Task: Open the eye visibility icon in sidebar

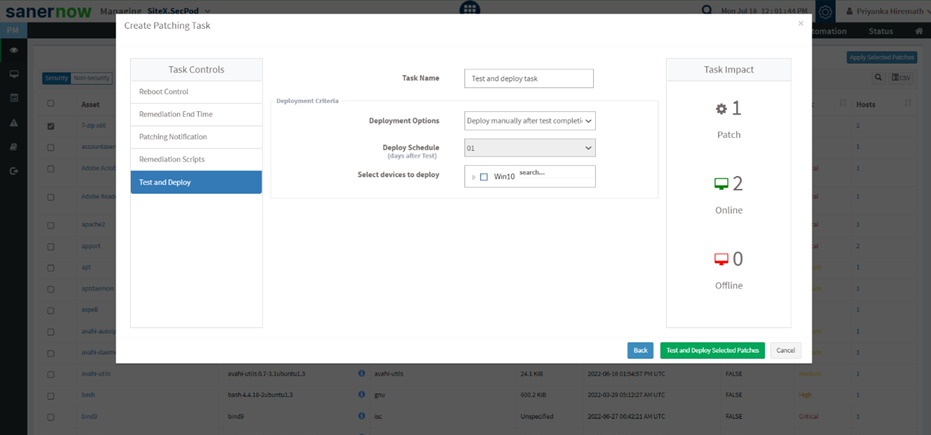Action: click(x=14, y=50)
